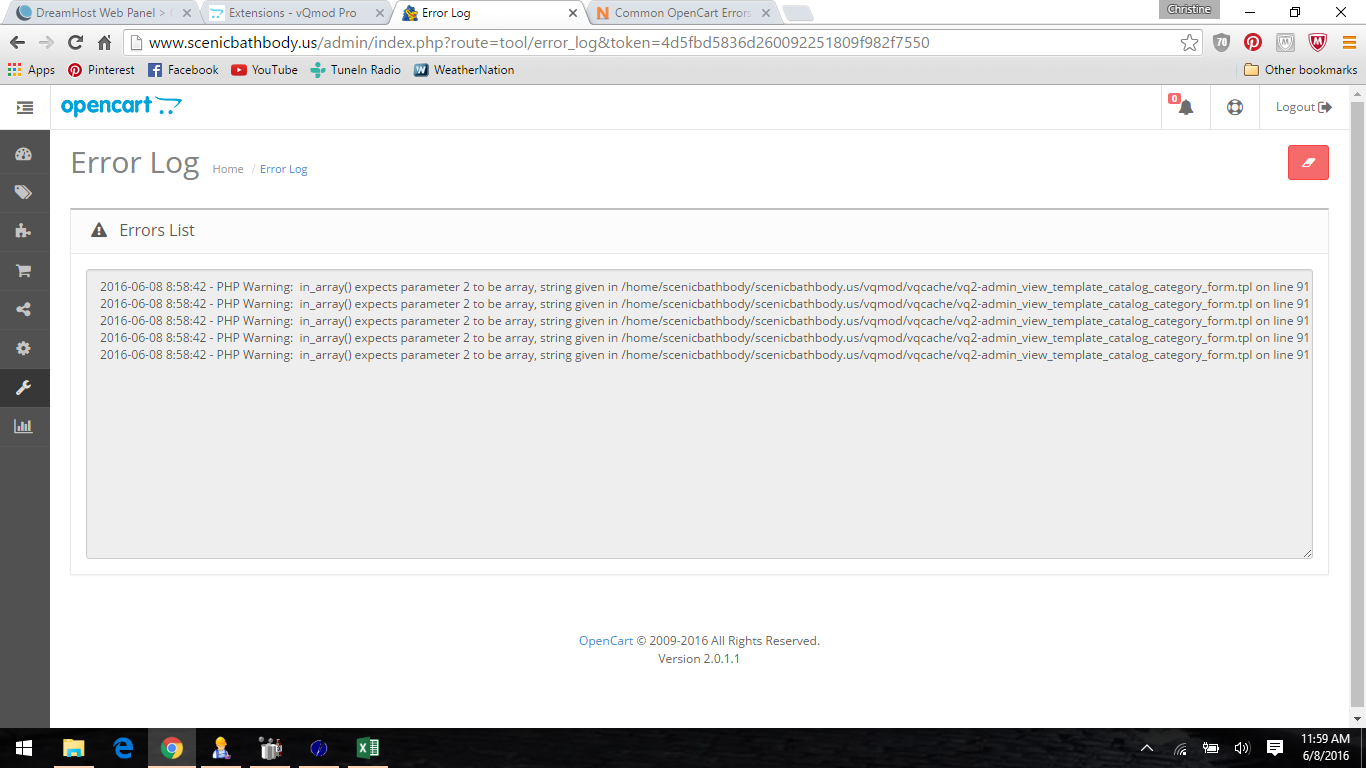The image size is (1366, 768).
Task: Open the YouTube bookmark
Action: pyautogui.click(x=264, y=70)
